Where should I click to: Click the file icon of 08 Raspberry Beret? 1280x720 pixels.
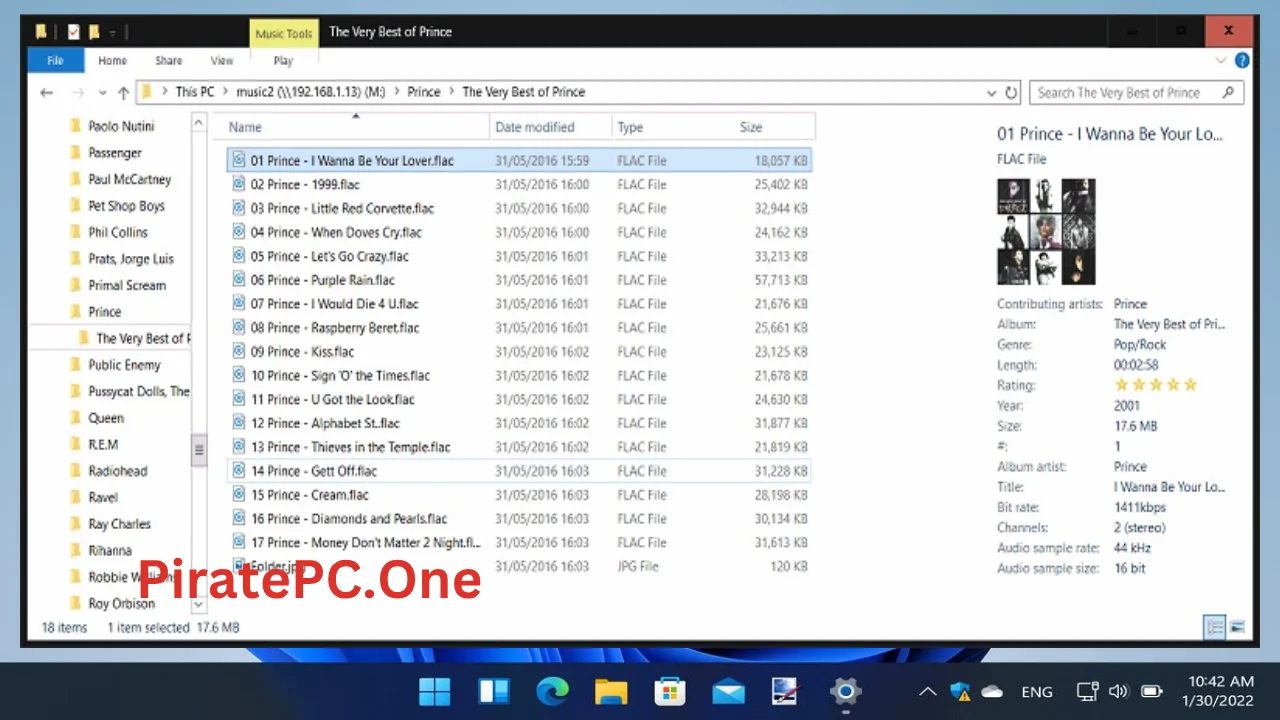click(239, 327)
